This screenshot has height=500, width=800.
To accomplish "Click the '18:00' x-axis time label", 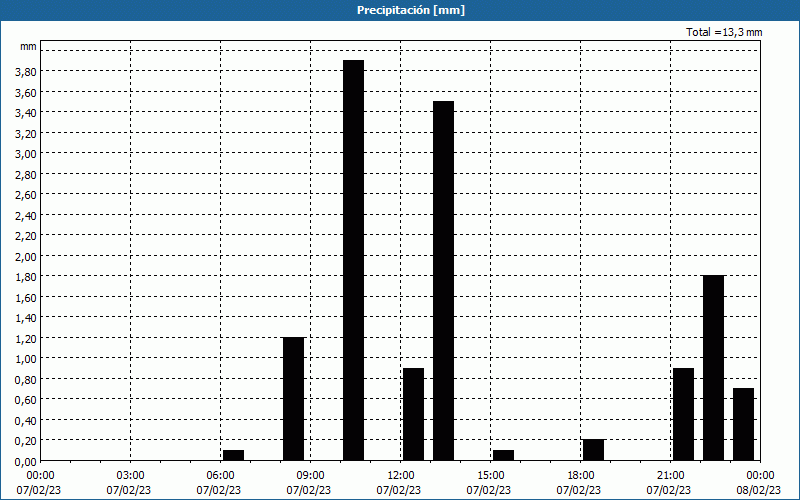I will tap(581, 476).
